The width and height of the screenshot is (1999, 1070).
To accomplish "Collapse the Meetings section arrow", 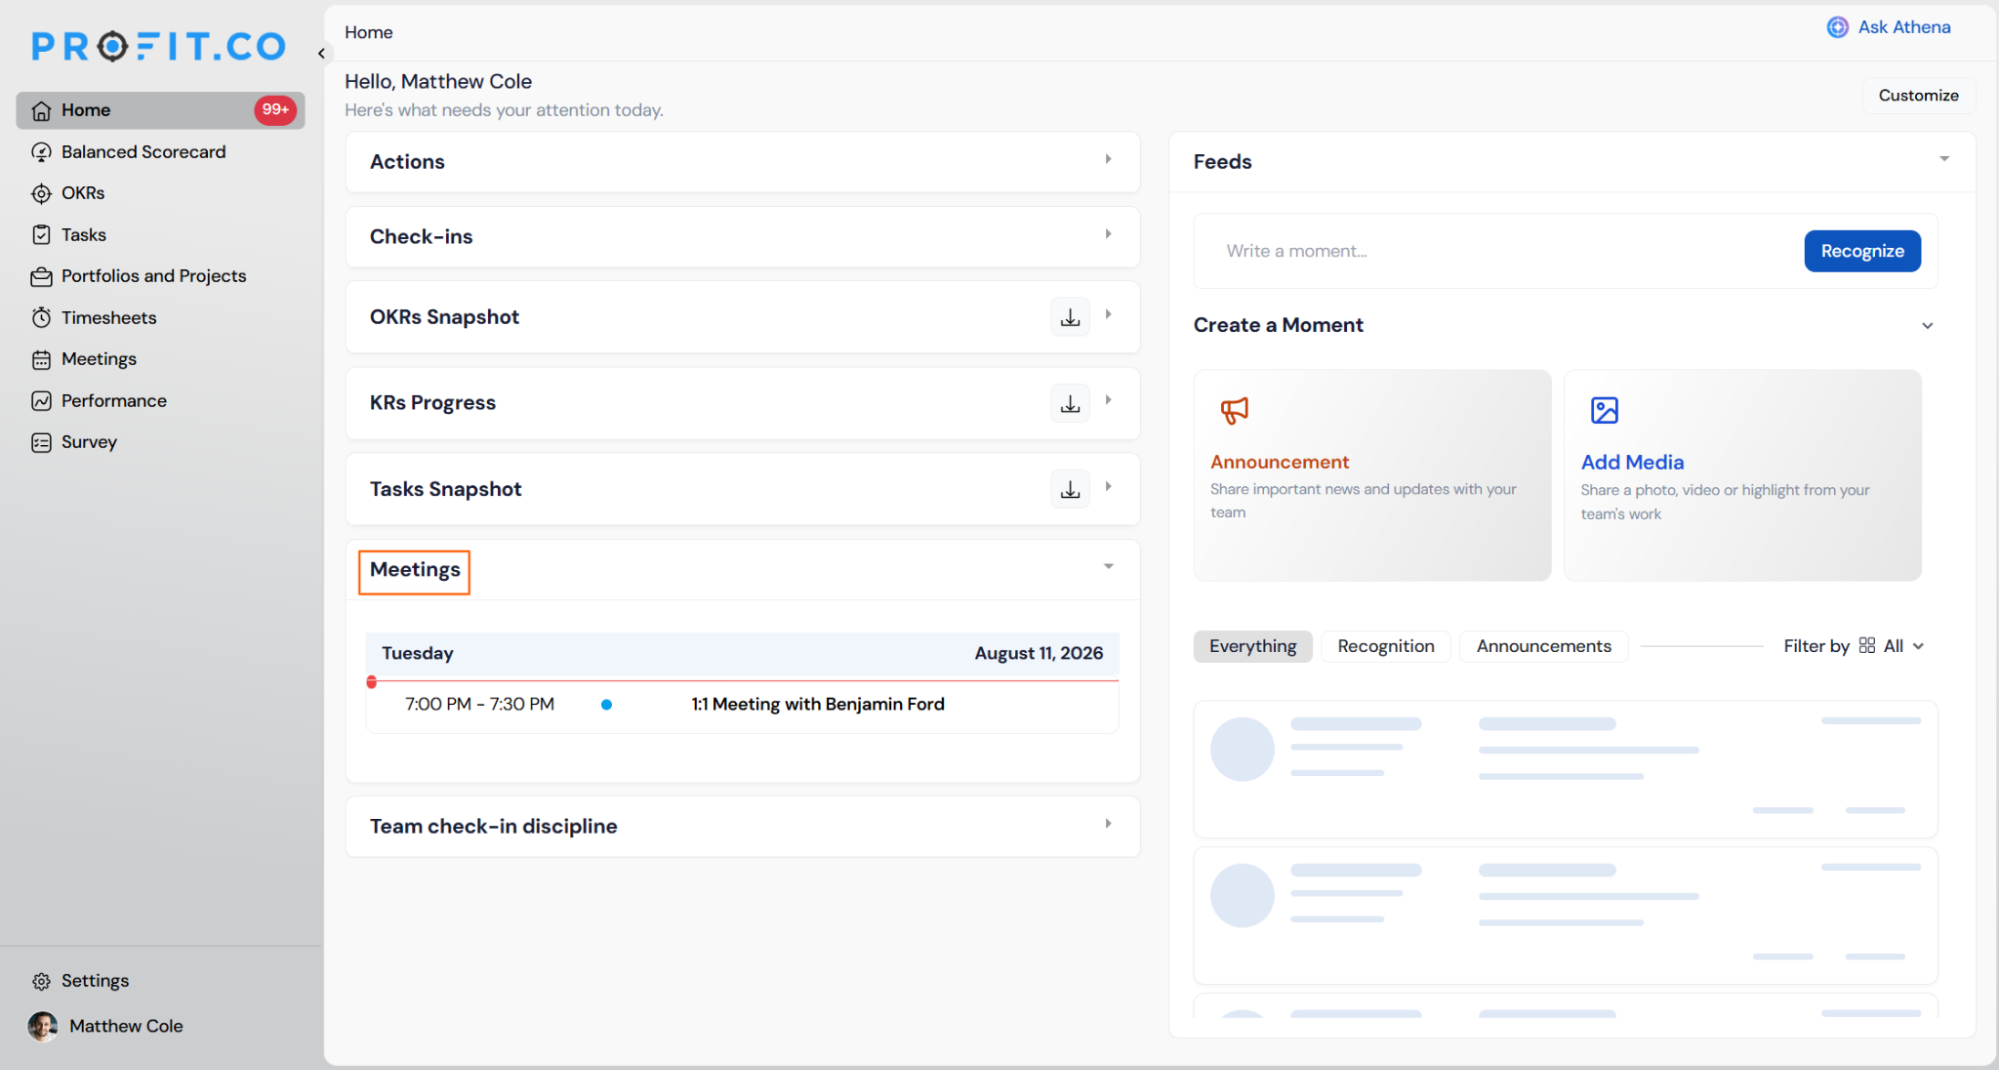I will click(x=1108, y=567).
